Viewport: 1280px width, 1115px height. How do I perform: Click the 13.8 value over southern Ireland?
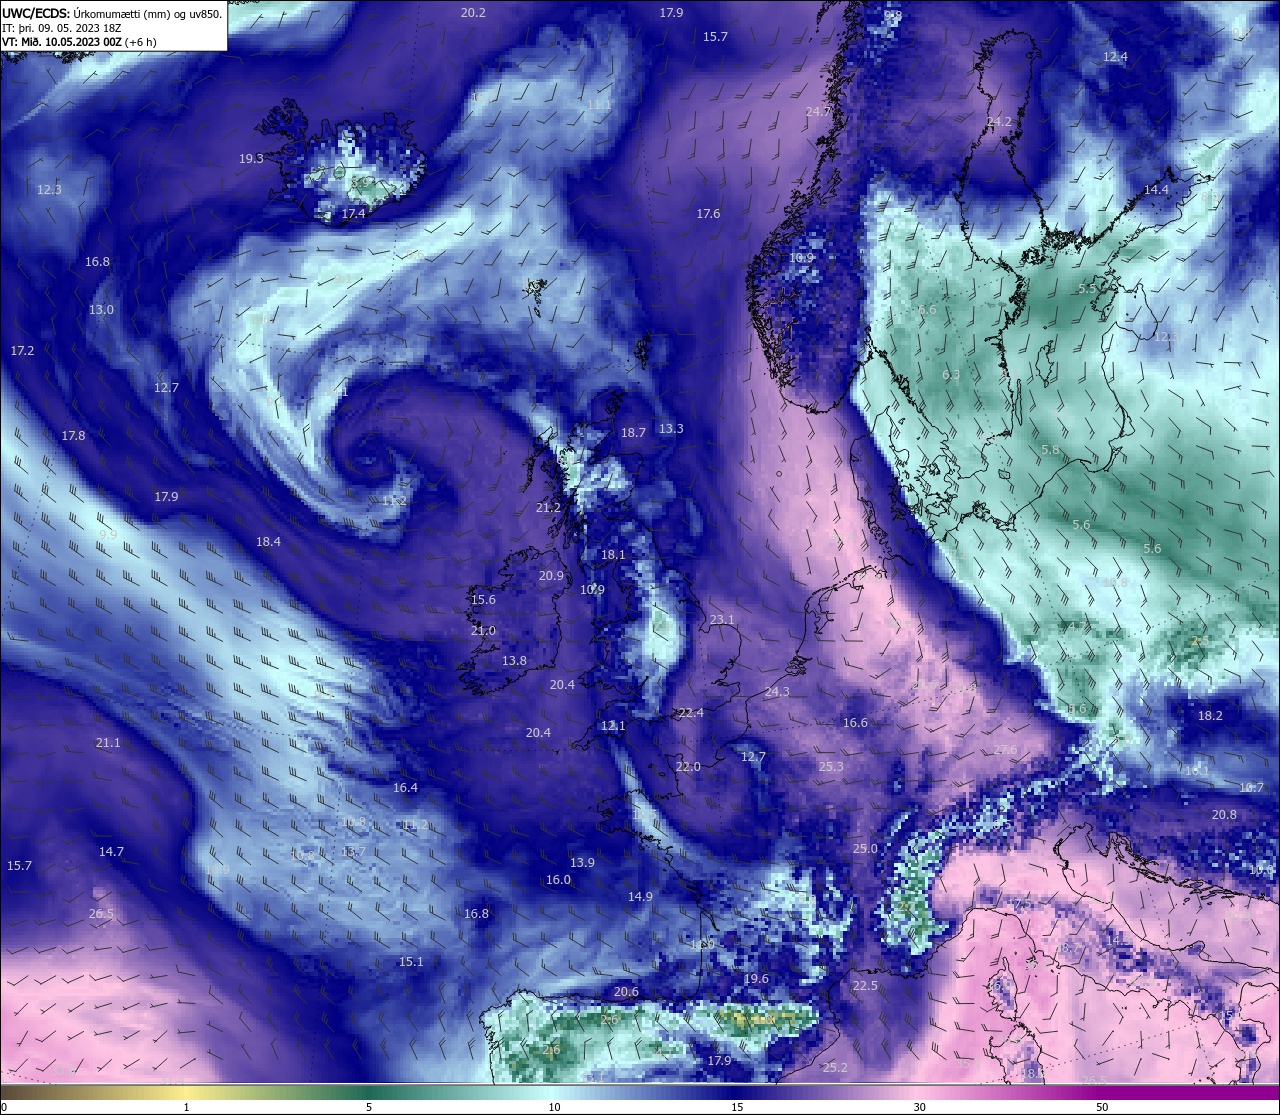tap(514, 661)
